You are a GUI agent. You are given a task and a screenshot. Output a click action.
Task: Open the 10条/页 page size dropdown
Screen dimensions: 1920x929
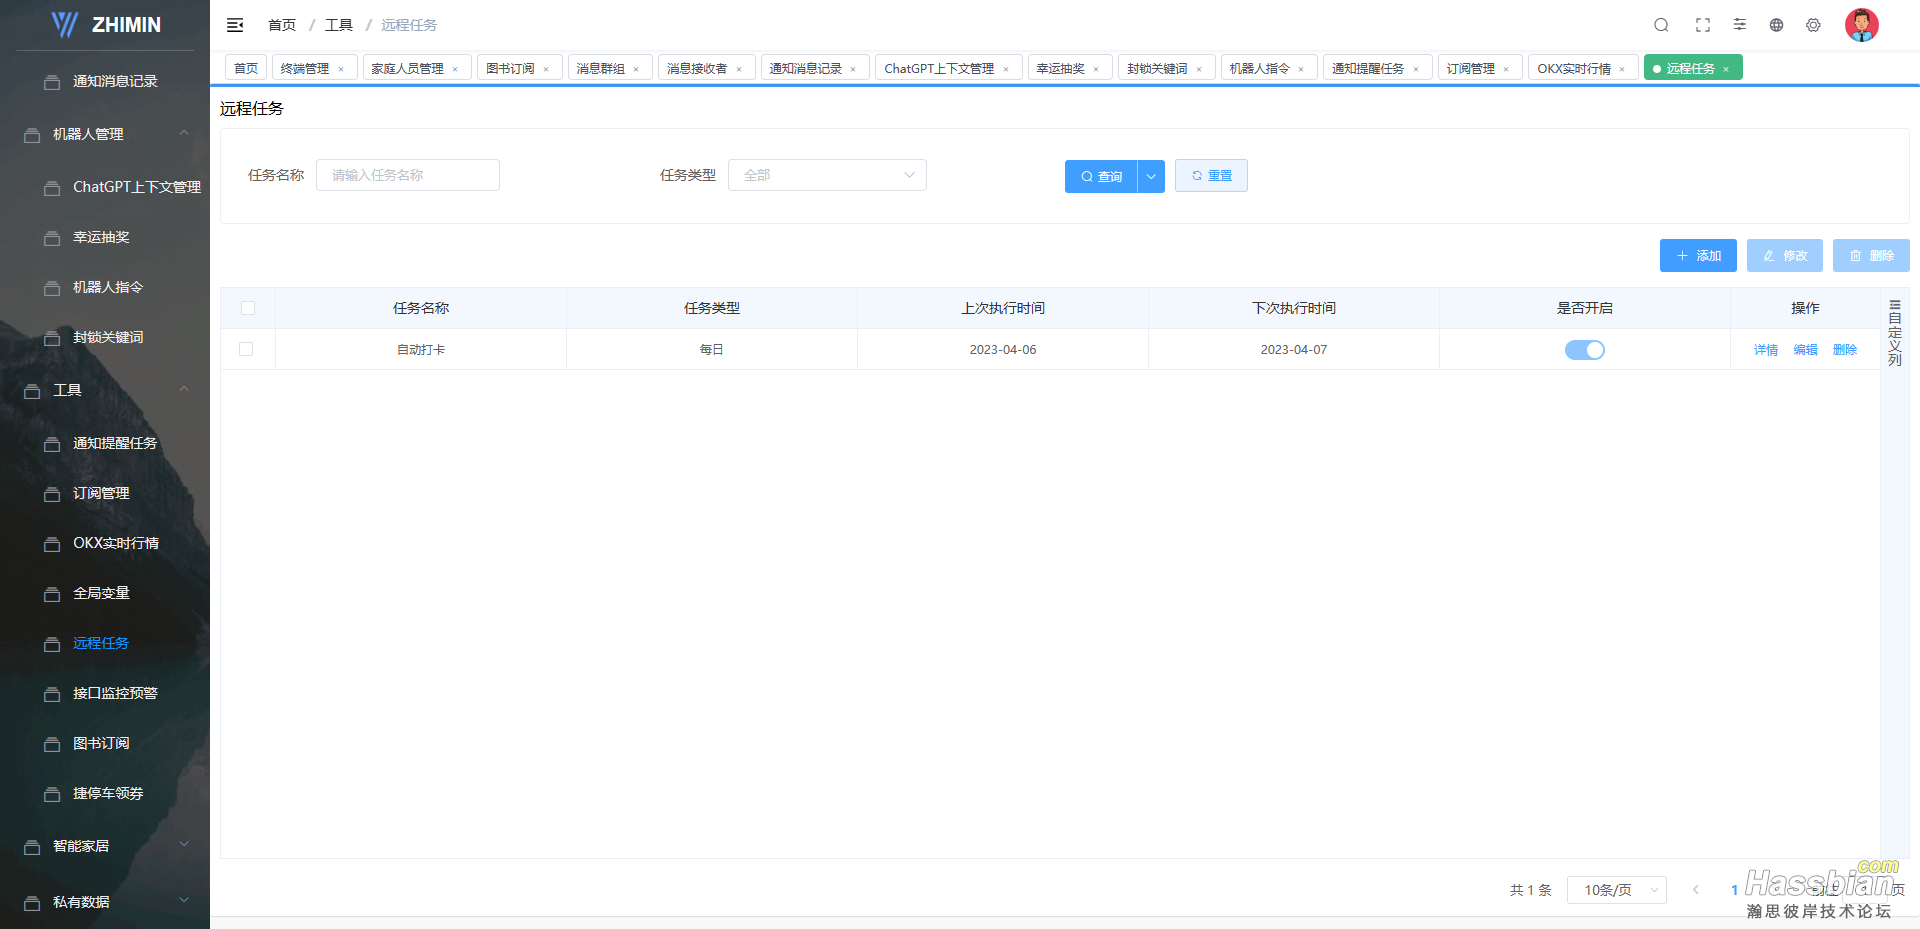pyautogui.click(x=1616, y=890)
